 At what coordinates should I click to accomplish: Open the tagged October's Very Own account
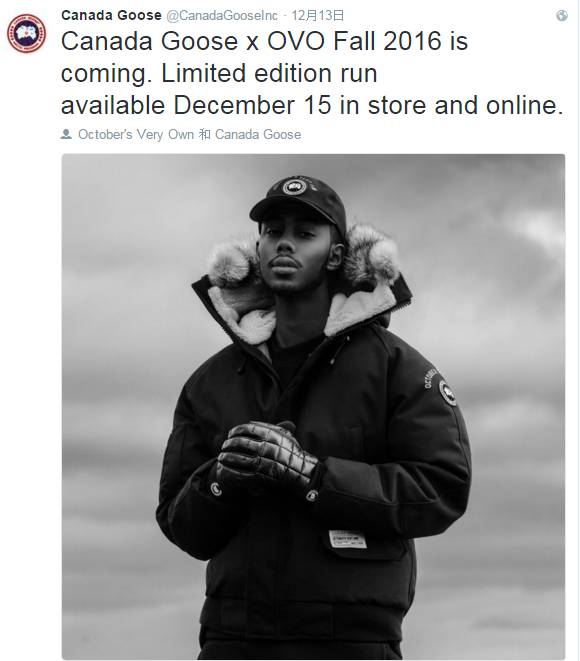[136, 134]
